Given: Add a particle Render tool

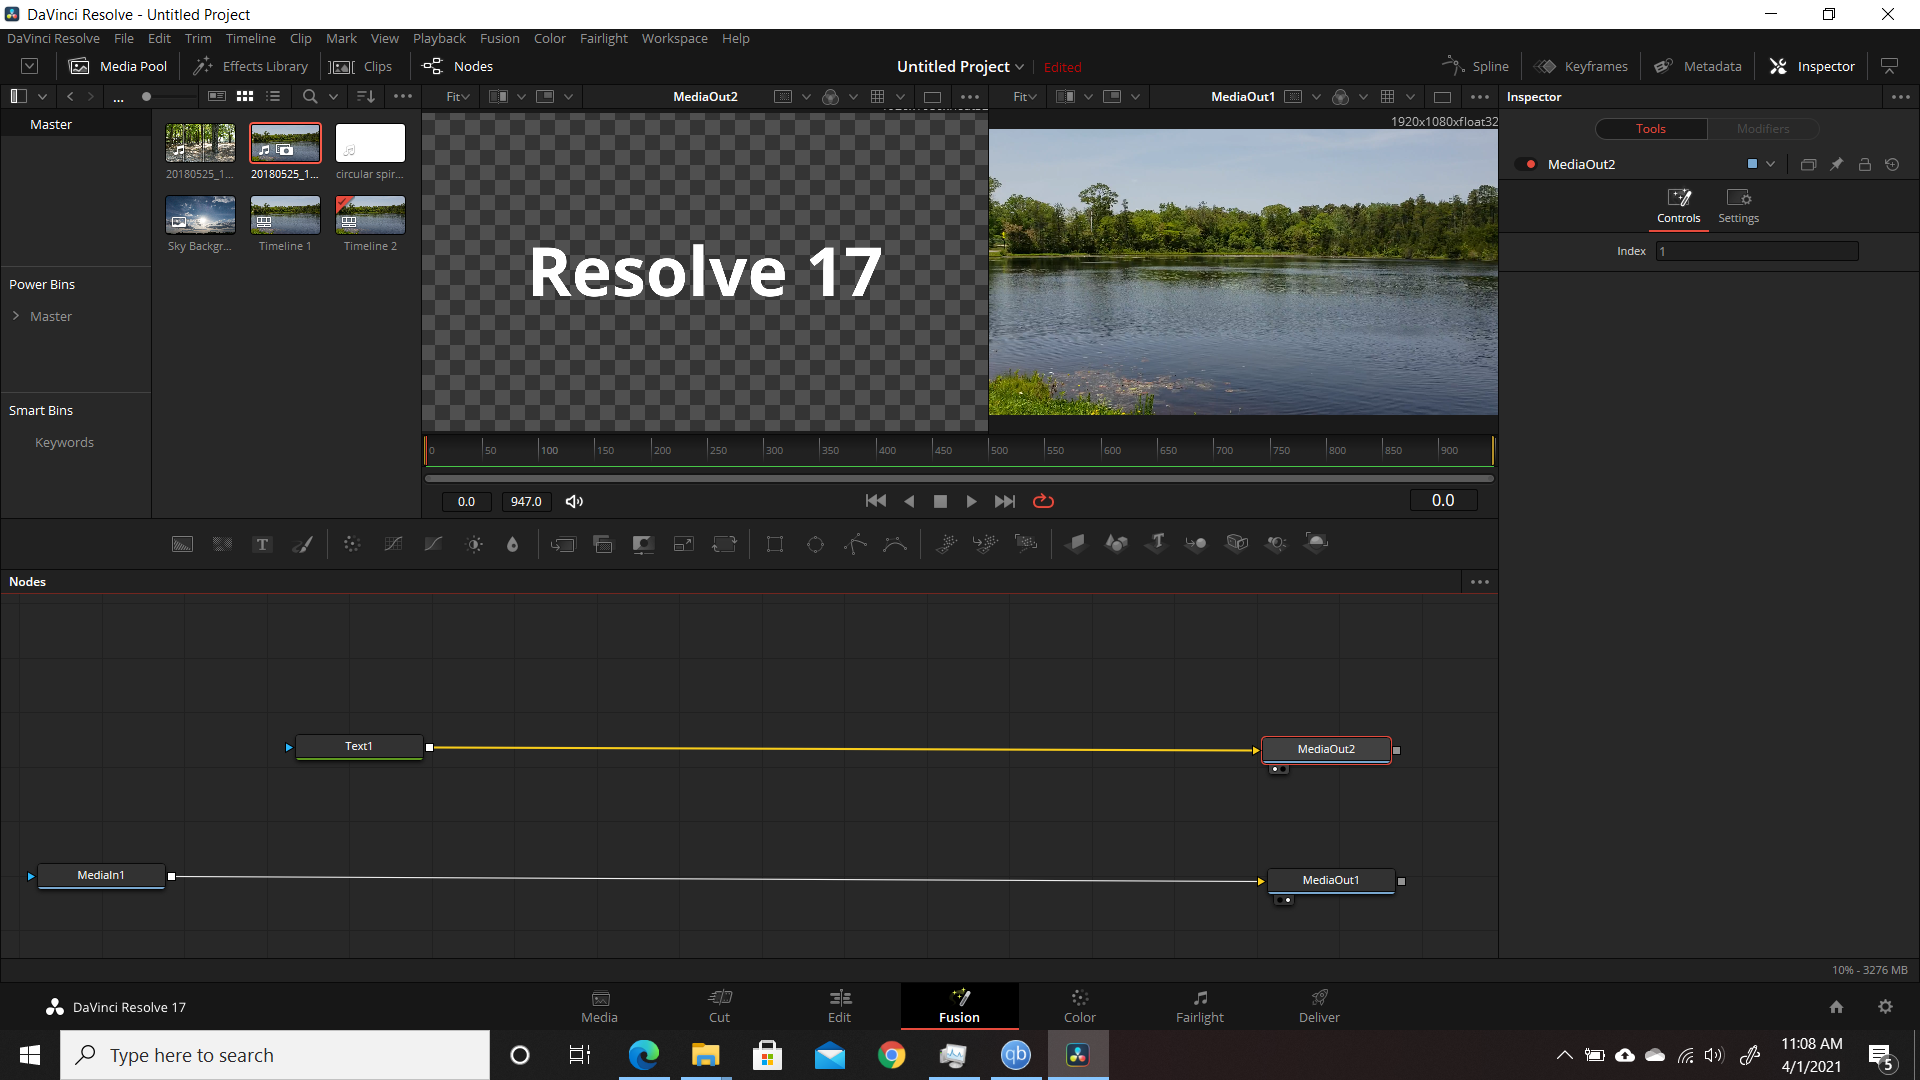Looking at the screenshot, I should (x=1026, y=544).
